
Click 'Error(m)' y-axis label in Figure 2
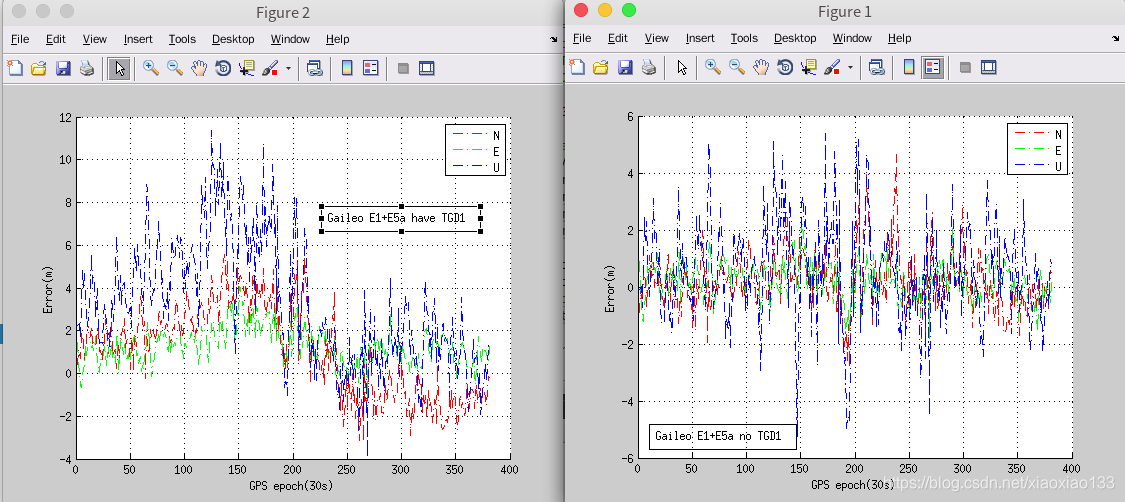[48, 289]
